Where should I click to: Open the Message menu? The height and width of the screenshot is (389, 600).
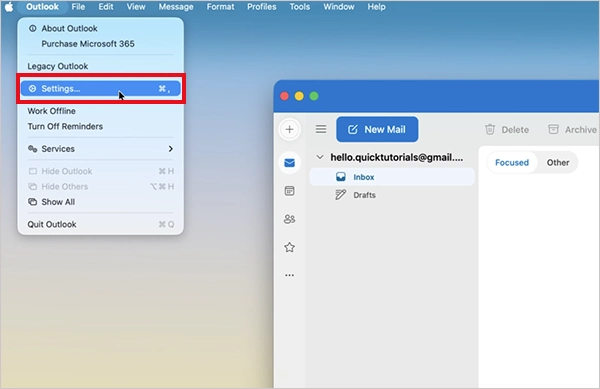176,7
